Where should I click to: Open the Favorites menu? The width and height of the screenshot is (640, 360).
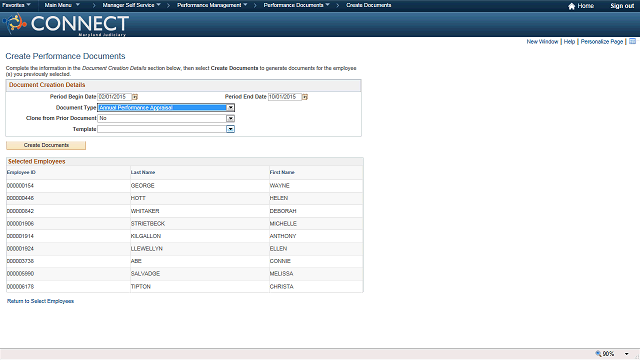pos(16,5)
